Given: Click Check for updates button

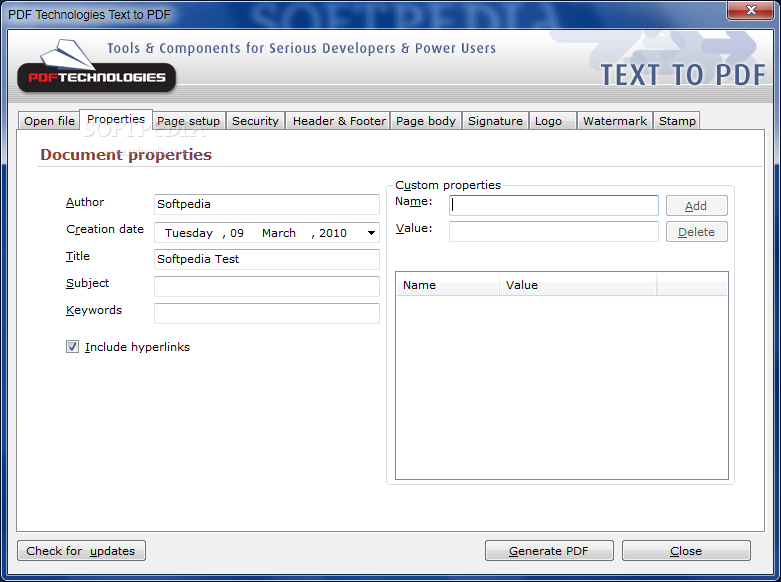Looking at the screenshot, I should pyautogui.click(x=81, y=551).
